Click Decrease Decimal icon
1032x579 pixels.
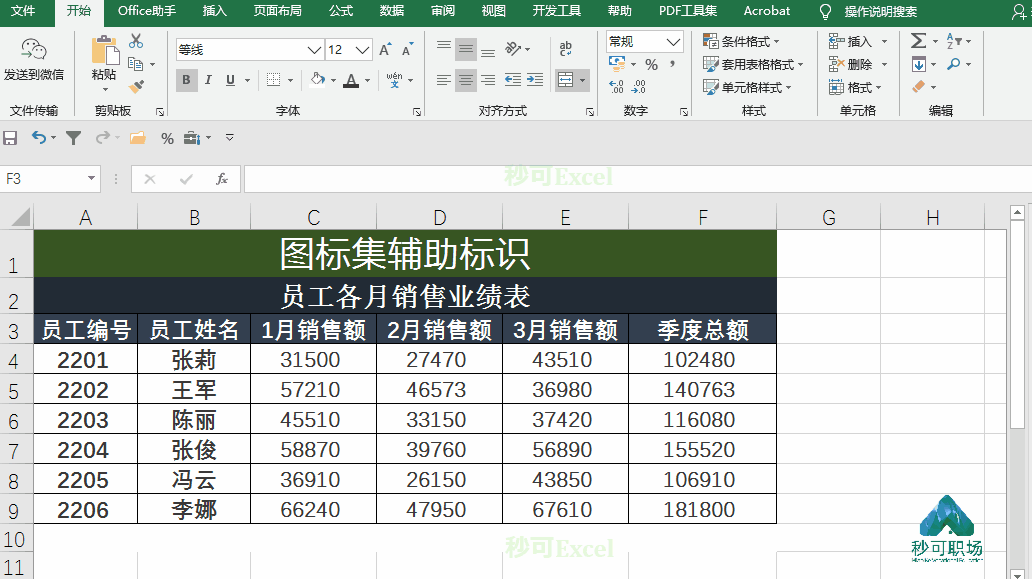click(x=638, y=87)
